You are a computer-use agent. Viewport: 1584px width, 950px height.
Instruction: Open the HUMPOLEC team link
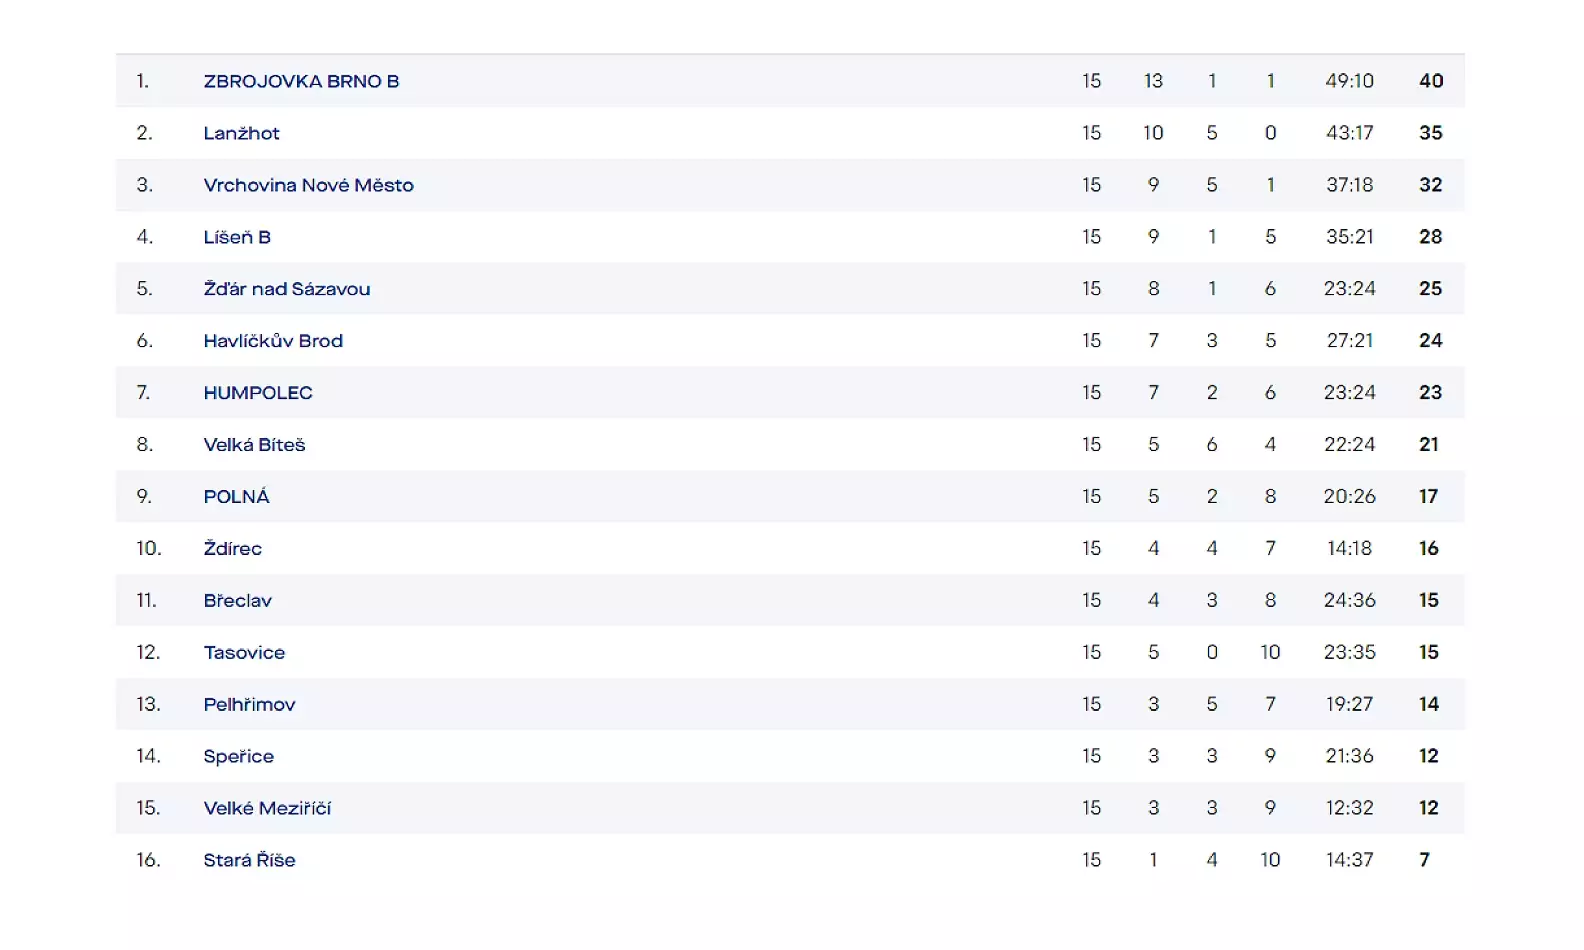pos(258,393)
